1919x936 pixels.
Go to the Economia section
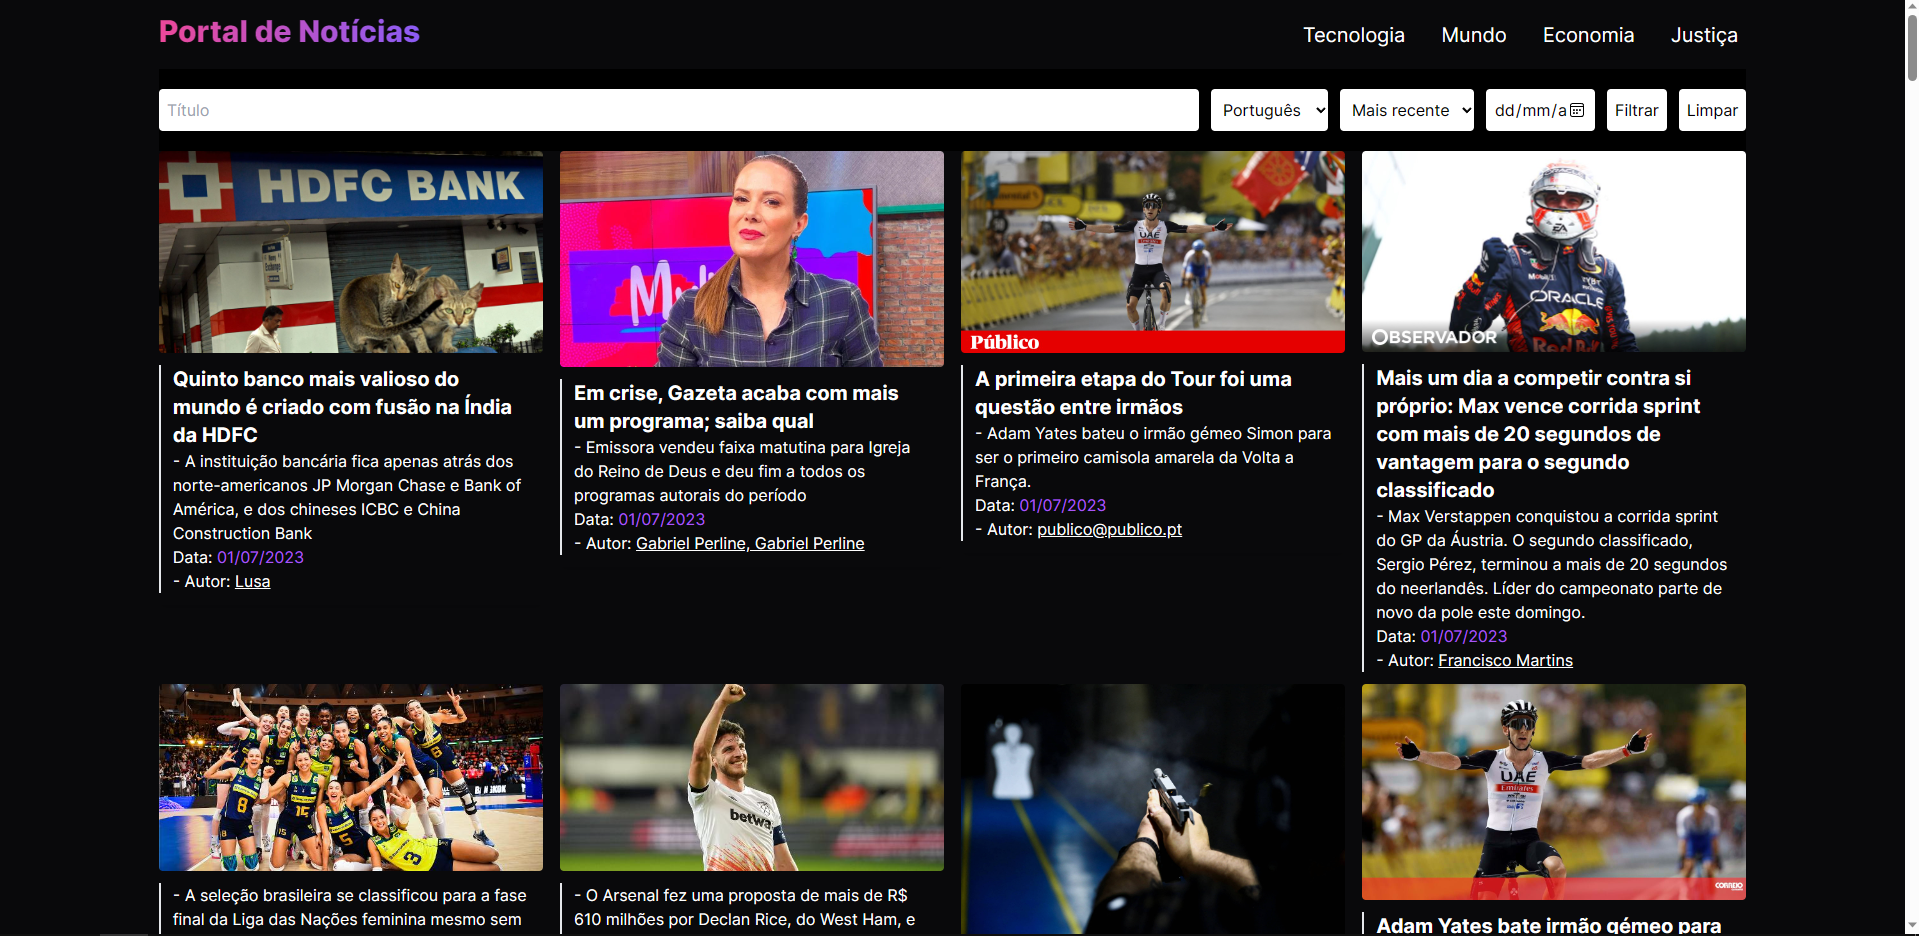(1588, 35)
